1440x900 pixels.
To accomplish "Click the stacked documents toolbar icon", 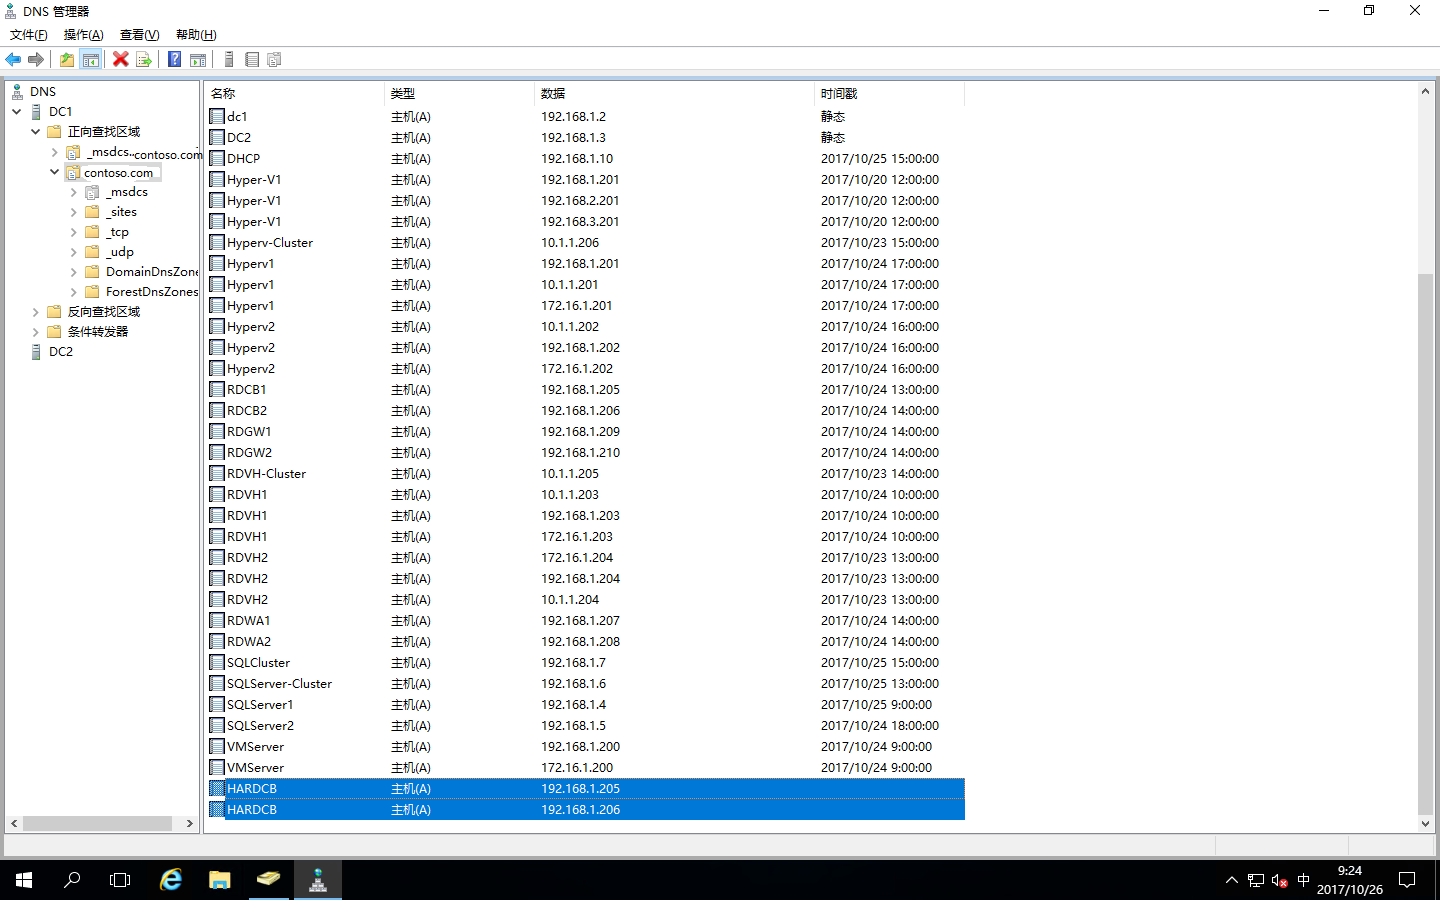I will point(274,60).
